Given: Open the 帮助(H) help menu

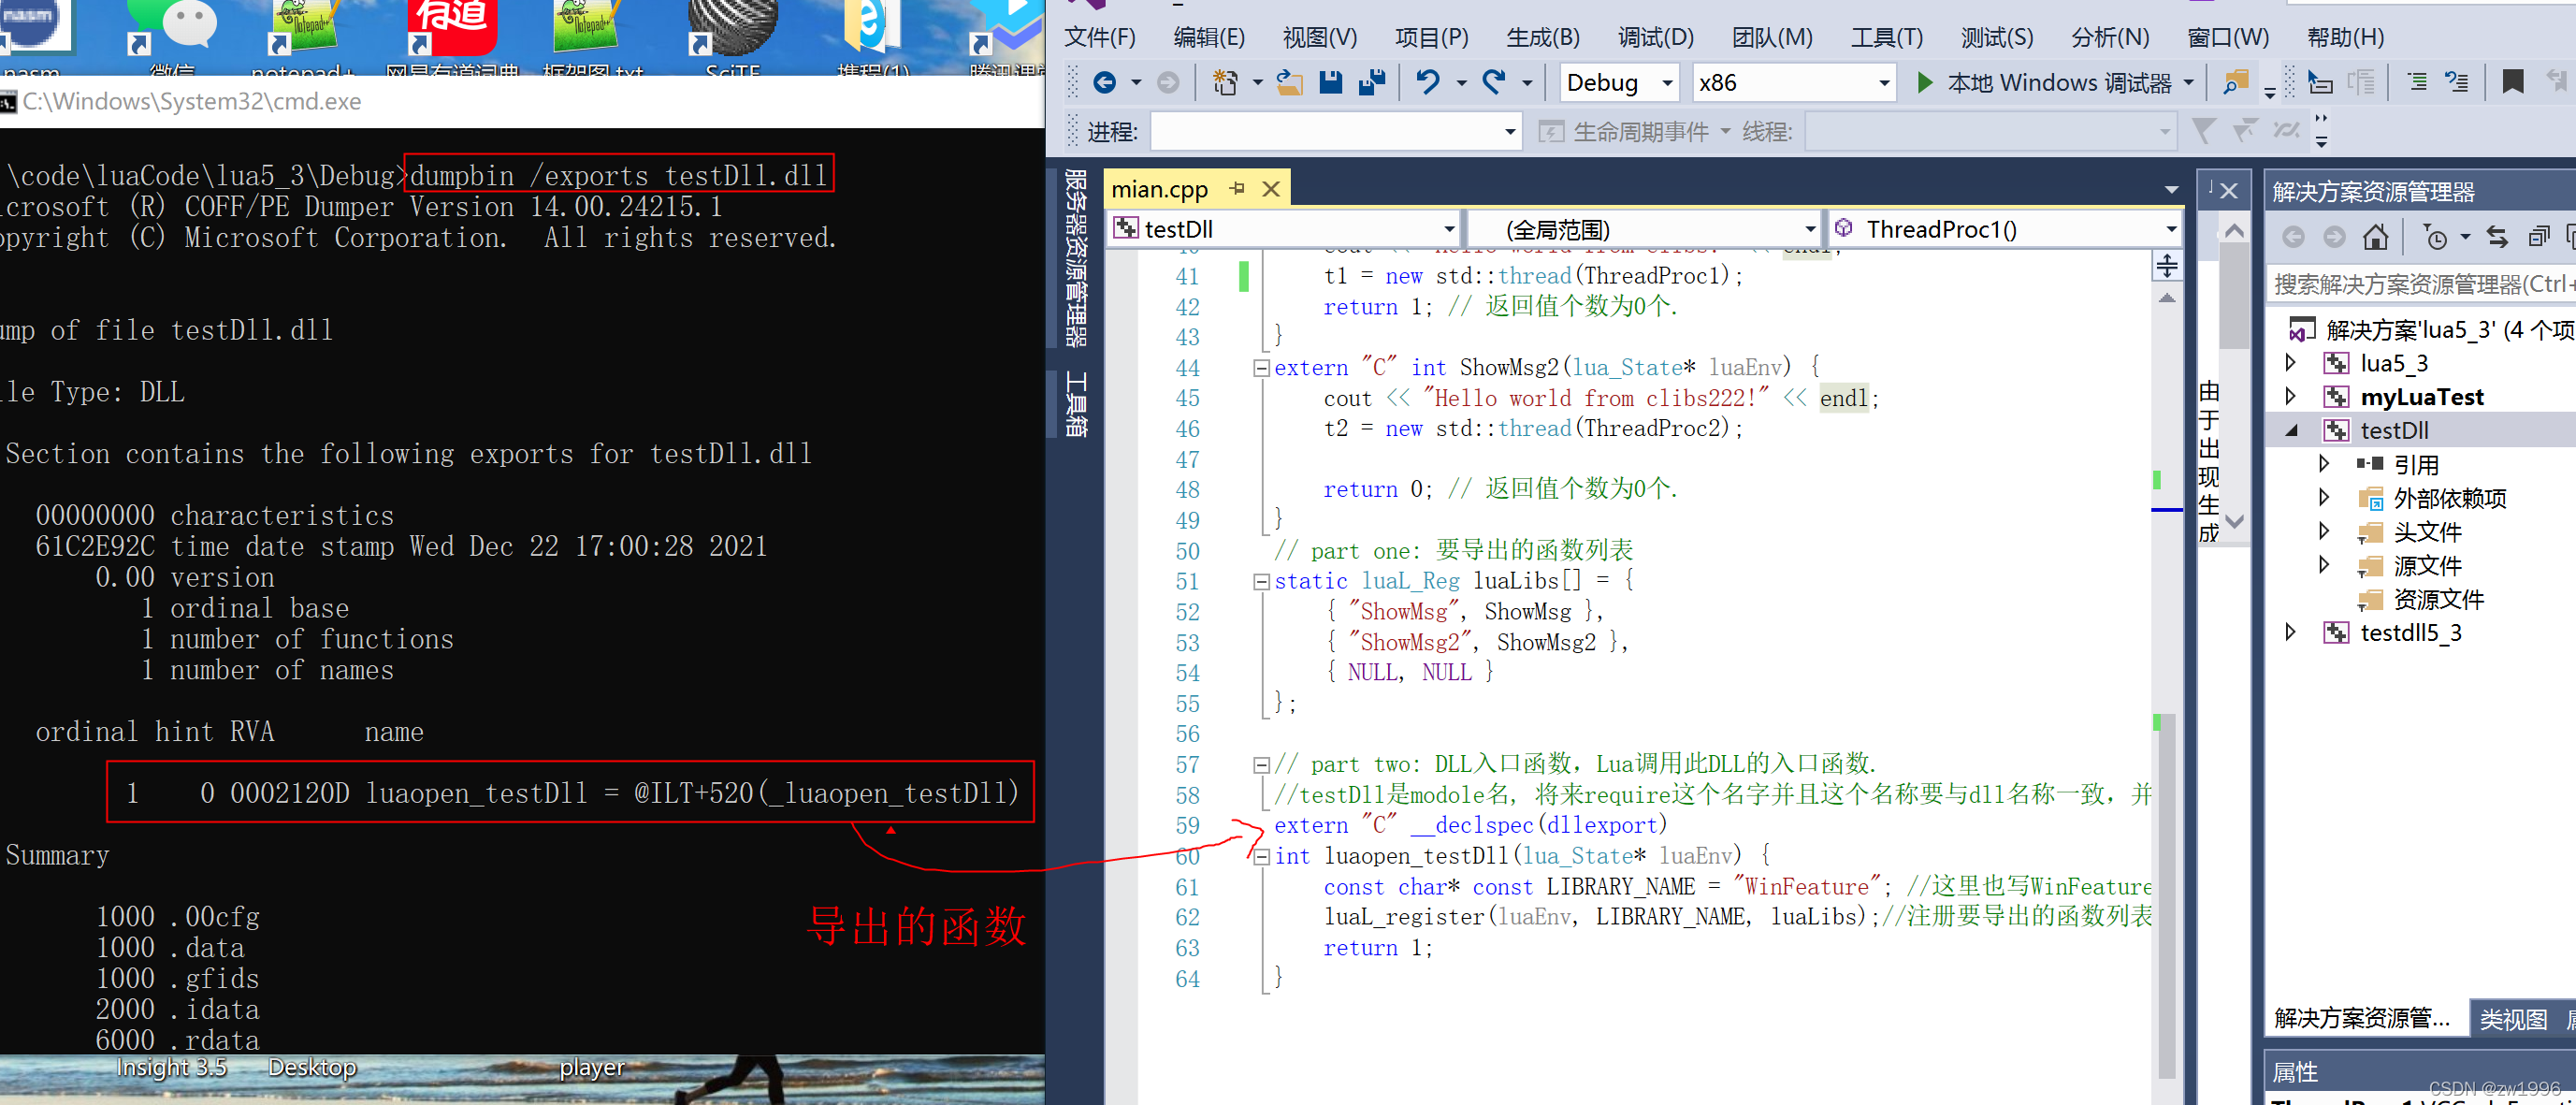Looking at the screenshot, I should tap(2345, 37).
